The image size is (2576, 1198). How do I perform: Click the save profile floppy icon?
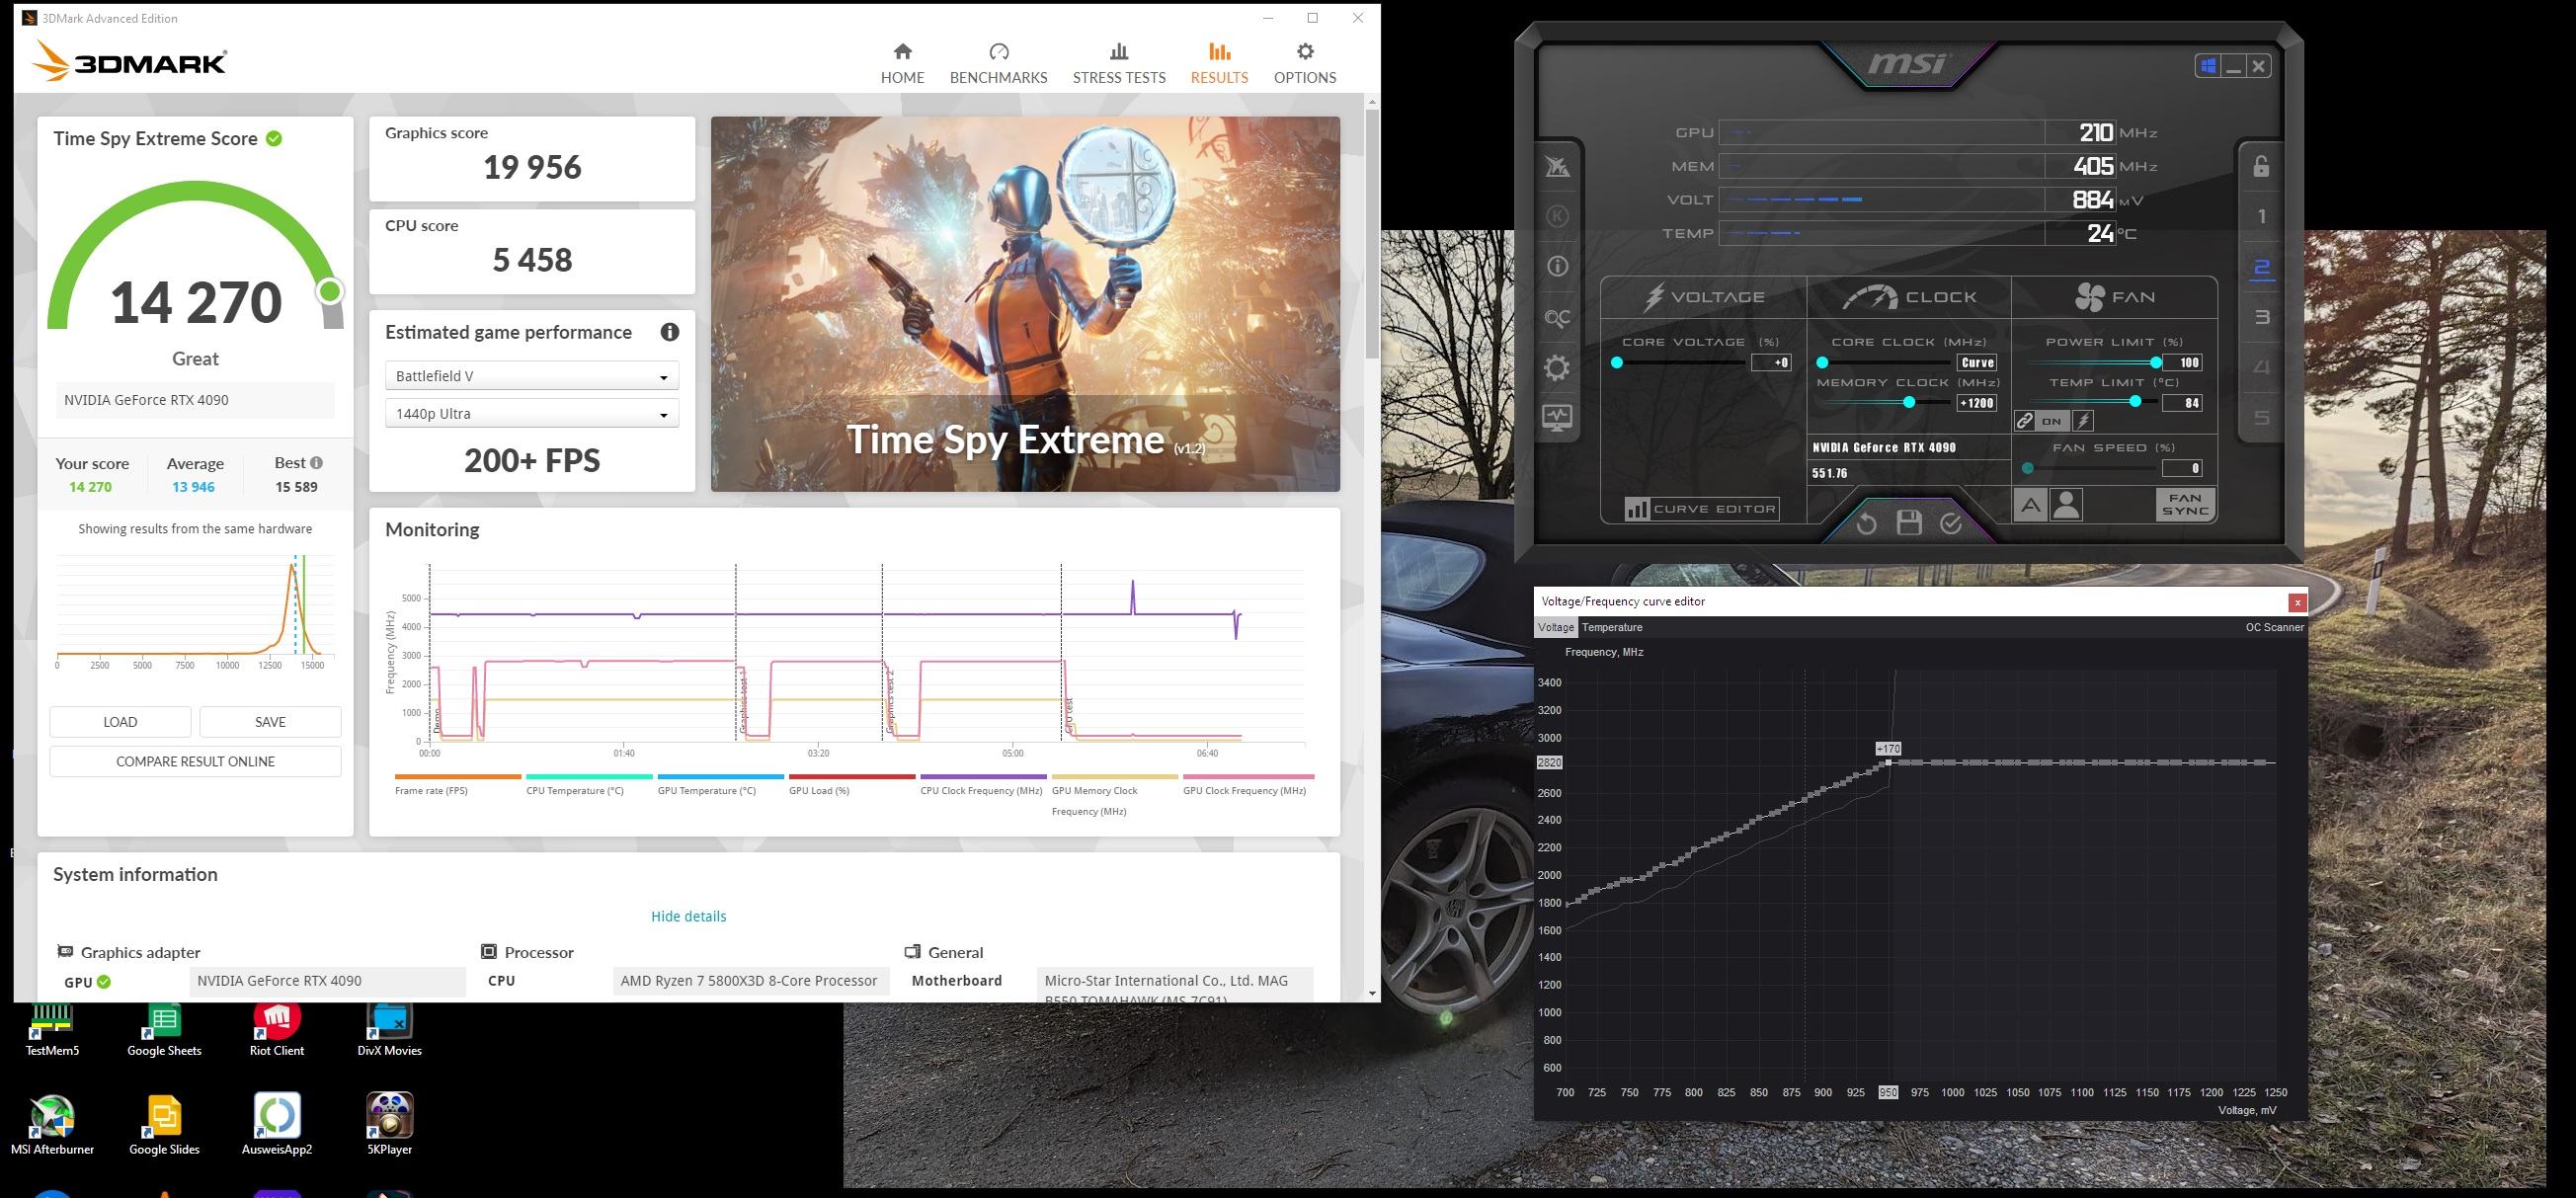1909,523
